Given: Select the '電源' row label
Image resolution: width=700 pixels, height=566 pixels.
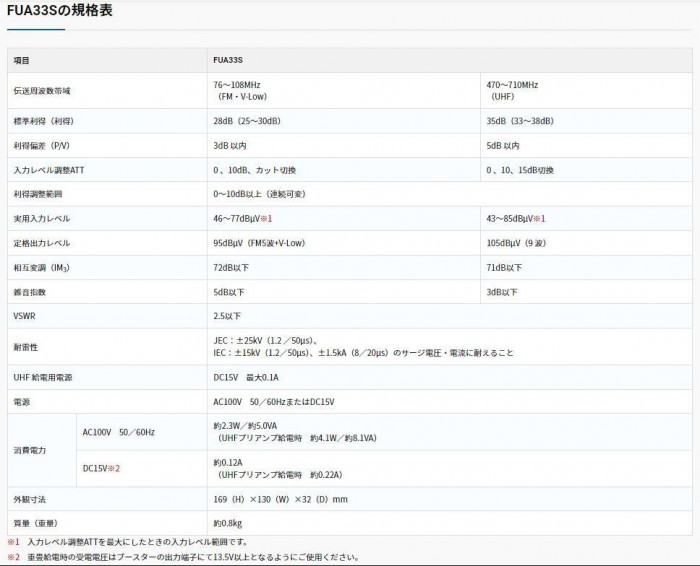Looking at the screenshot, I should coord(21,402).
